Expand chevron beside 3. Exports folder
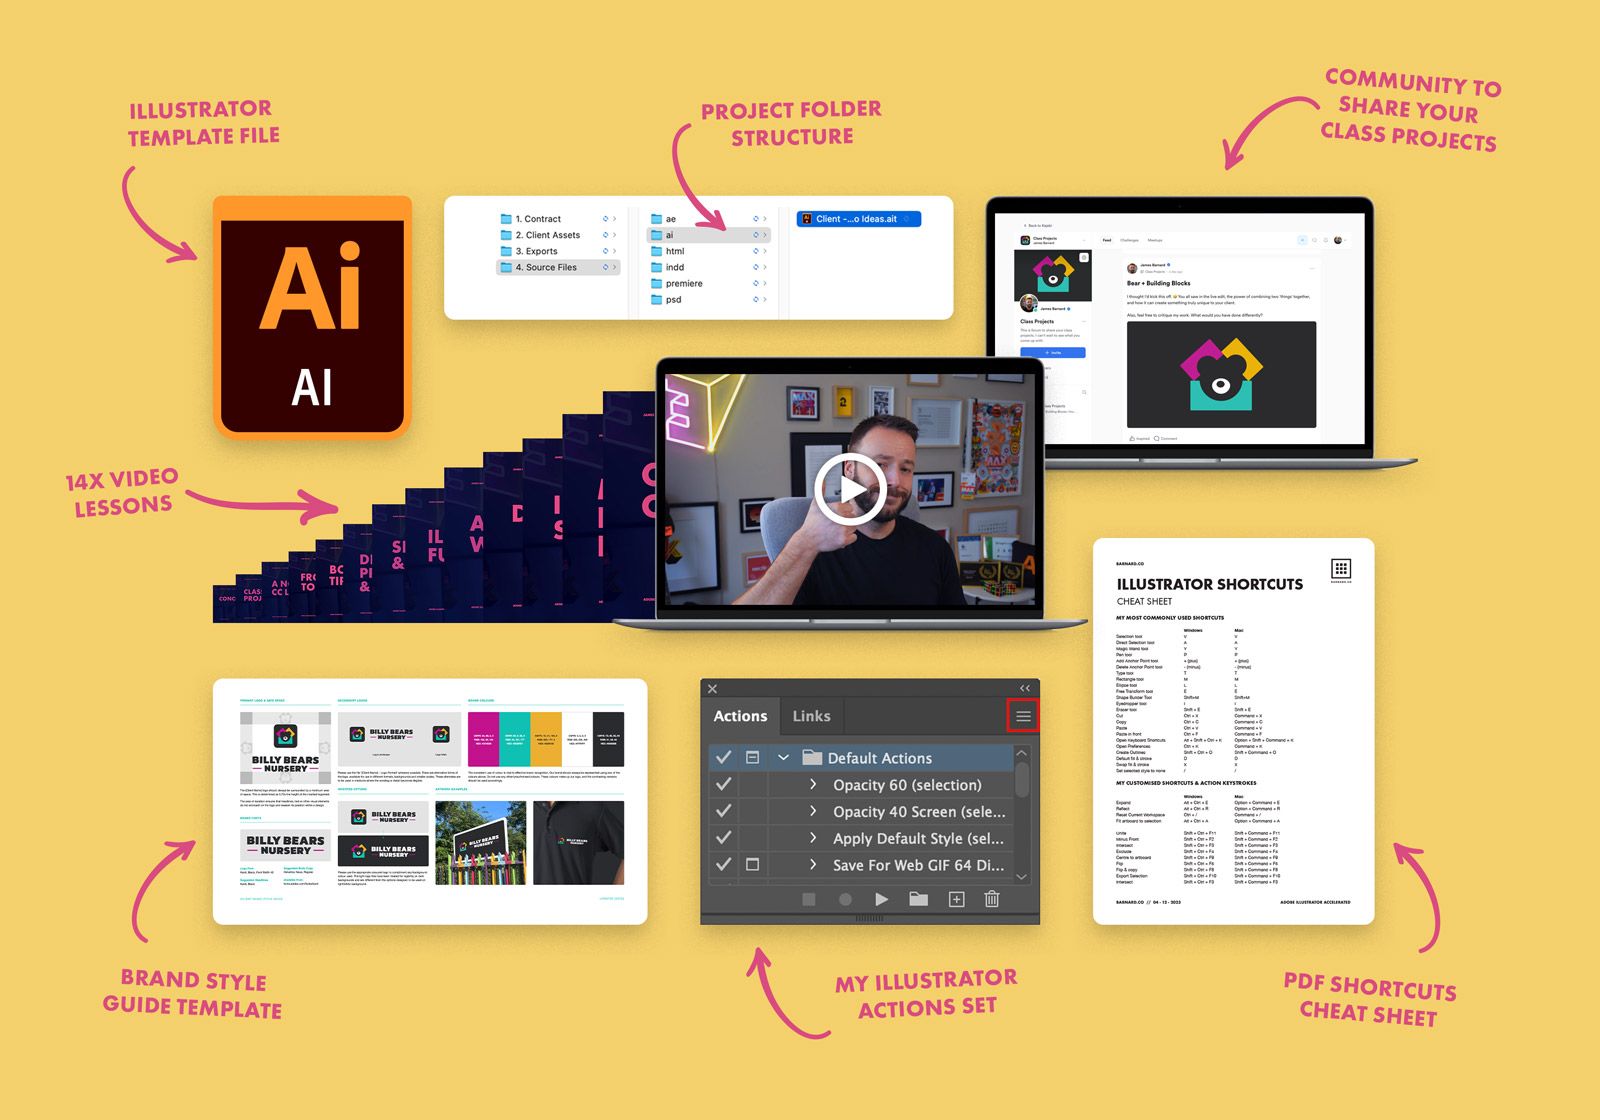 point(614,251)
